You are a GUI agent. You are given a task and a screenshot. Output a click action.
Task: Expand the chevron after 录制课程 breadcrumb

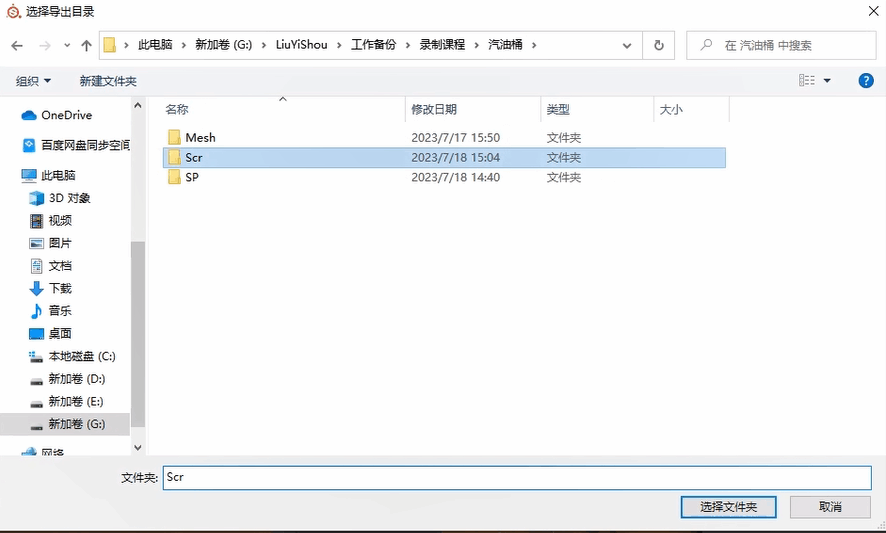click(x=476, y=45)
